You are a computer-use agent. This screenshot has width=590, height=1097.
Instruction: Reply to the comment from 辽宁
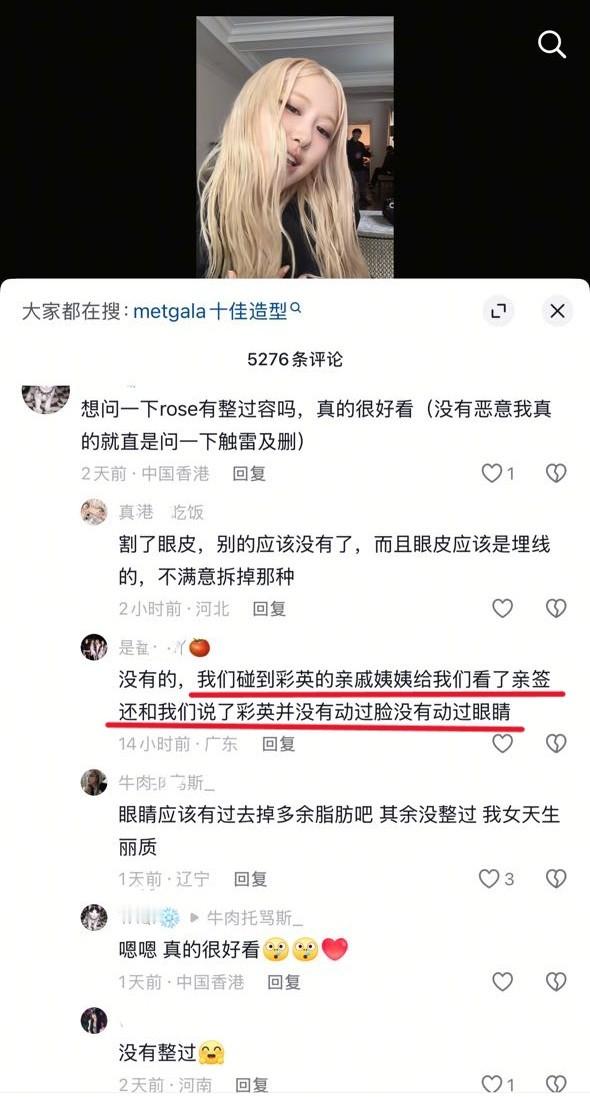click(x=251, y=879)
